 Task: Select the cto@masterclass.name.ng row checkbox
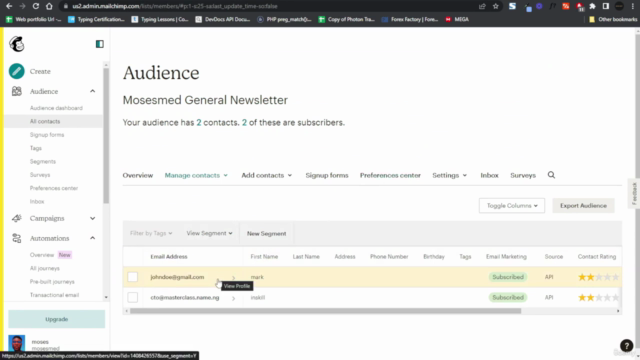pyautogui.click(x=133, y=297)
